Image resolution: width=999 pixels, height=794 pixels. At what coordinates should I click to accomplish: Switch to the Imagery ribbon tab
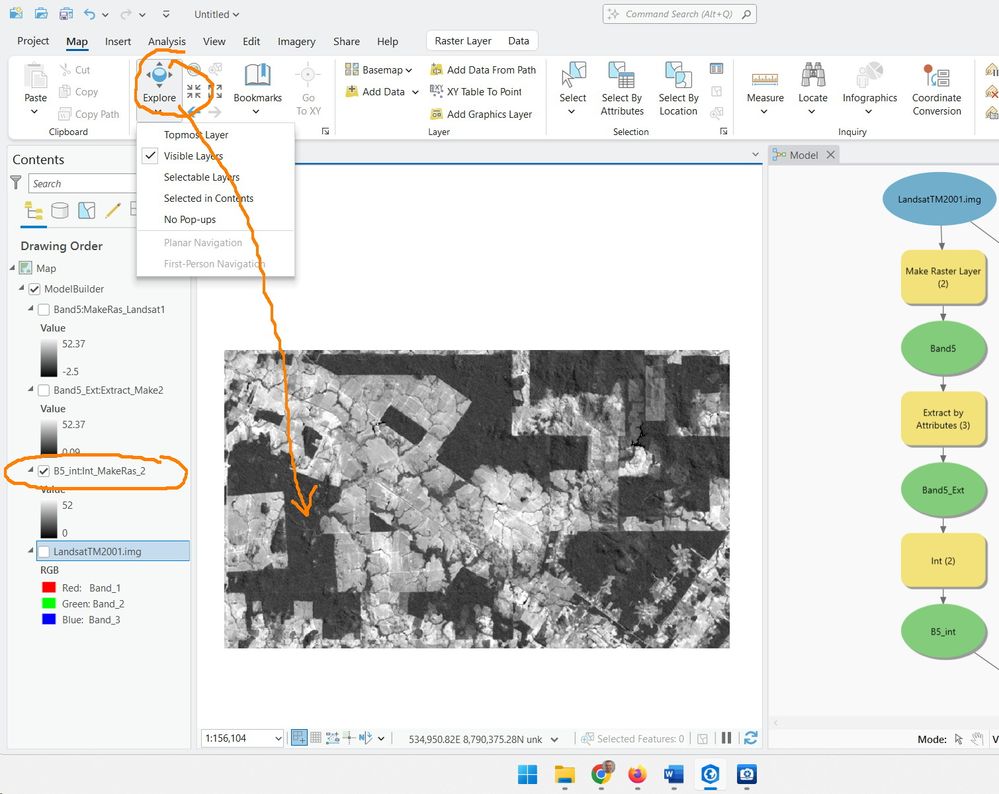(x=296, y=41)
